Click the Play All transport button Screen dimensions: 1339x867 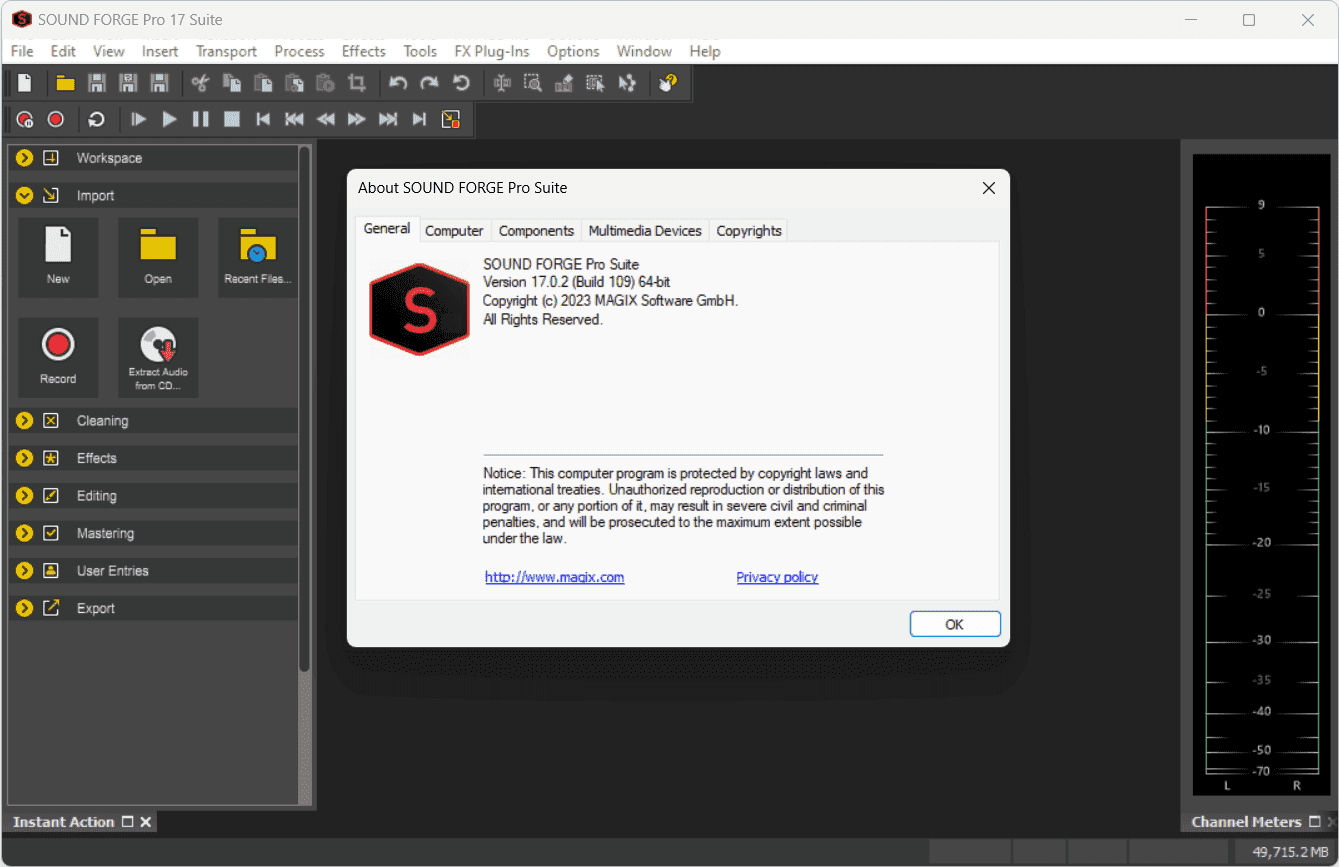click(x=139, y=119)
